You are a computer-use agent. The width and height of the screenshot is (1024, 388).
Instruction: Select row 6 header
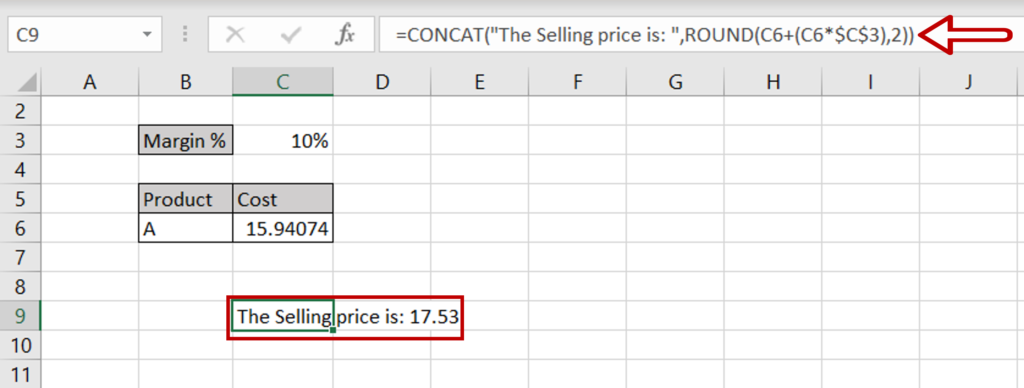tap(20, 229)
